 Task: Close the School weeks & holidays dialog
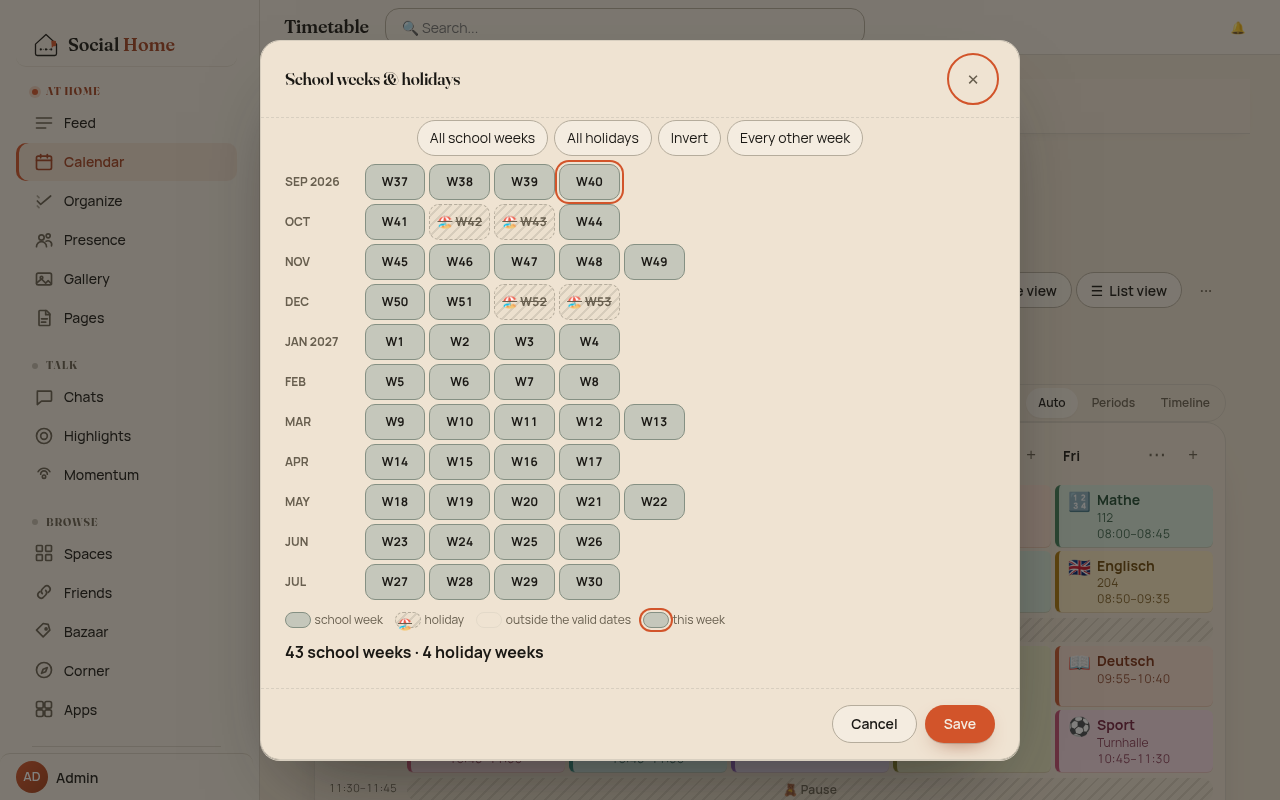[973, 79]
